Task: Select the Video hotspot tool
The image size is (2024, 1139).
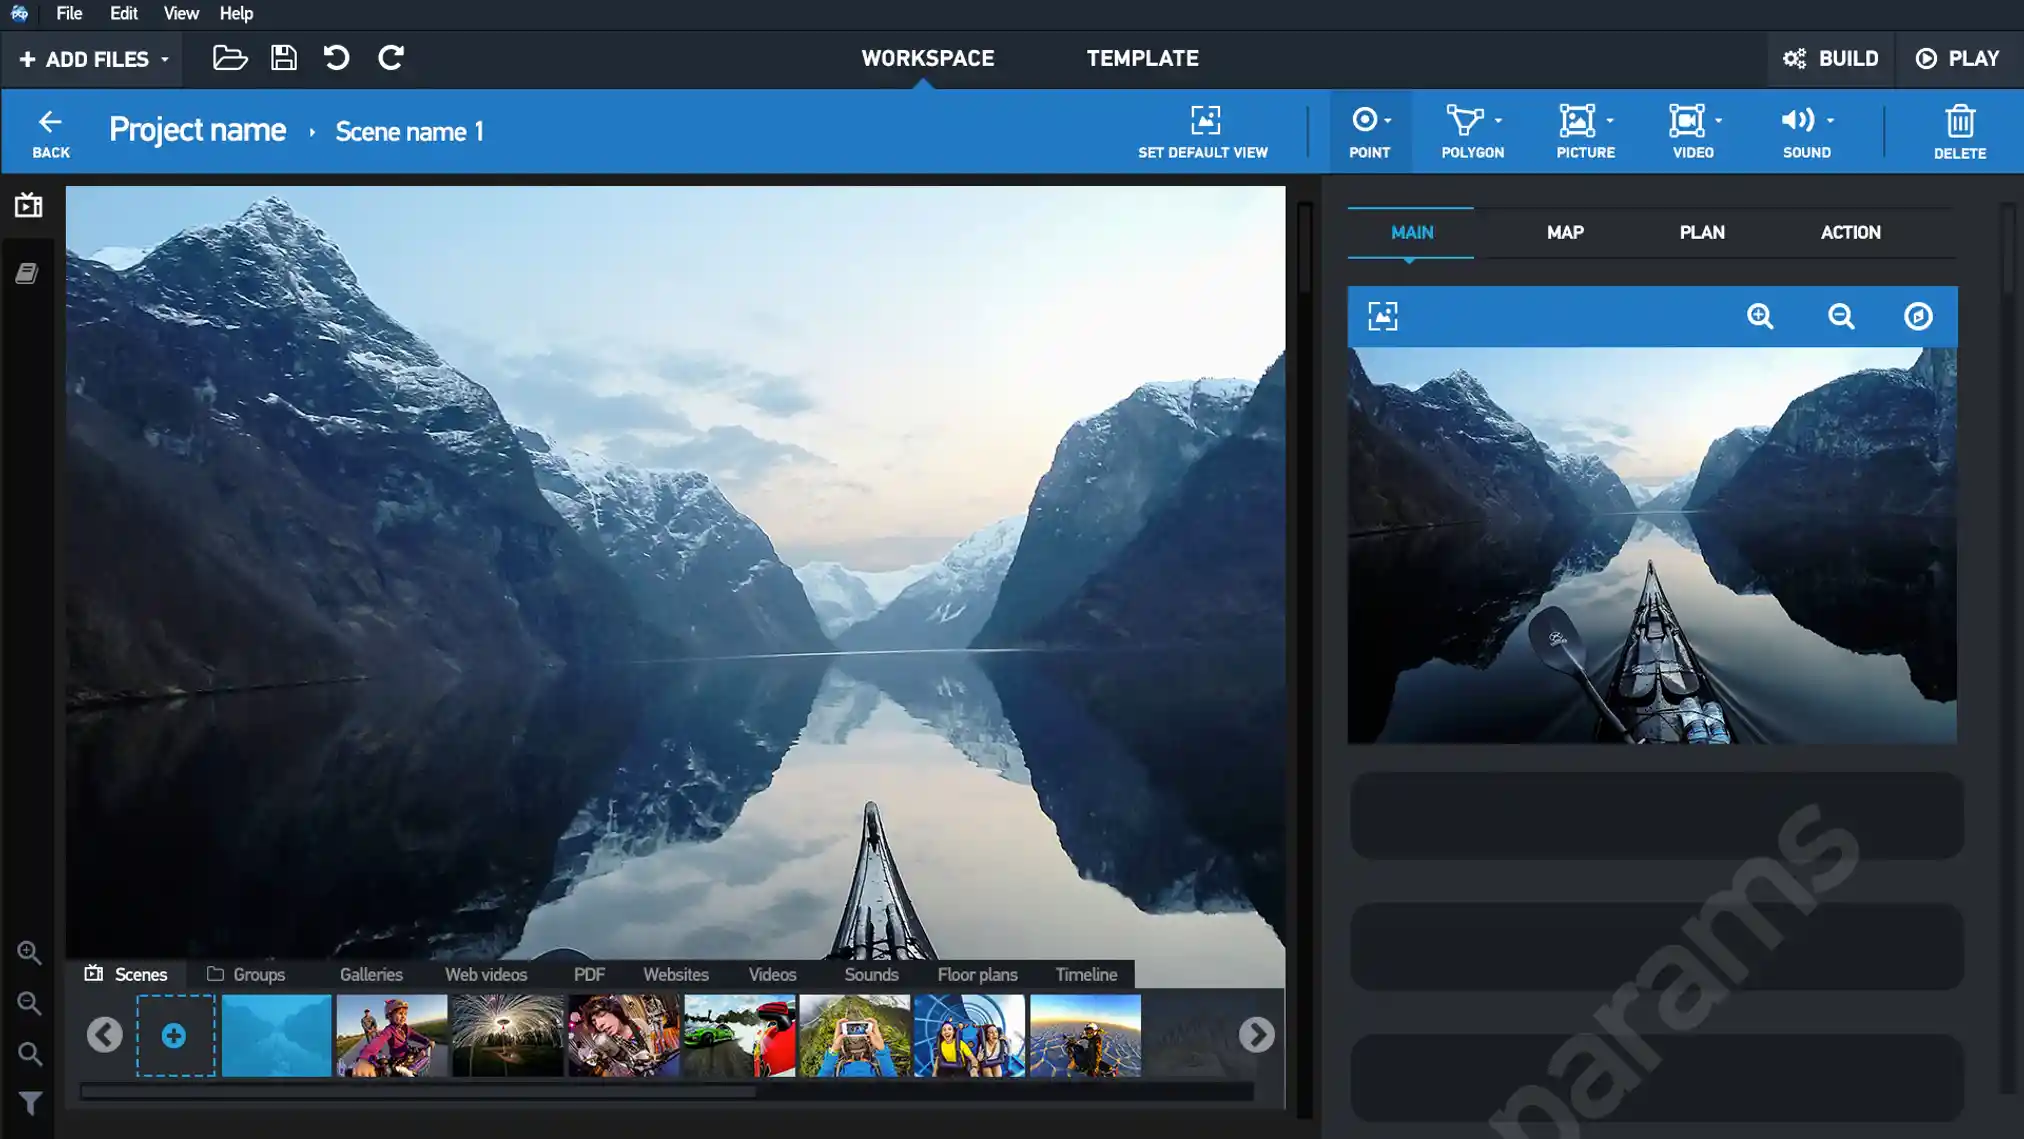Action: [x=1693, y=133]
